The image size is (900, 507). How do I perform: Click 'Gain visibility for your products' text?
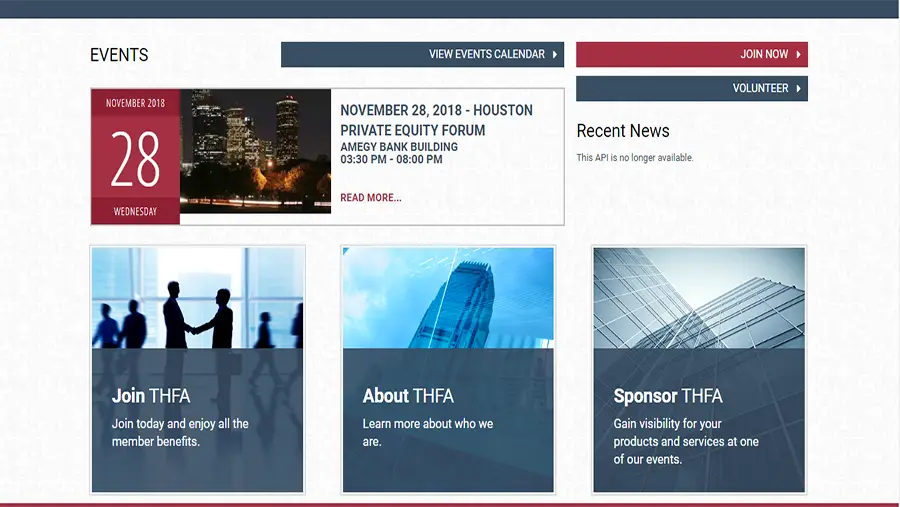coord(686,441)
